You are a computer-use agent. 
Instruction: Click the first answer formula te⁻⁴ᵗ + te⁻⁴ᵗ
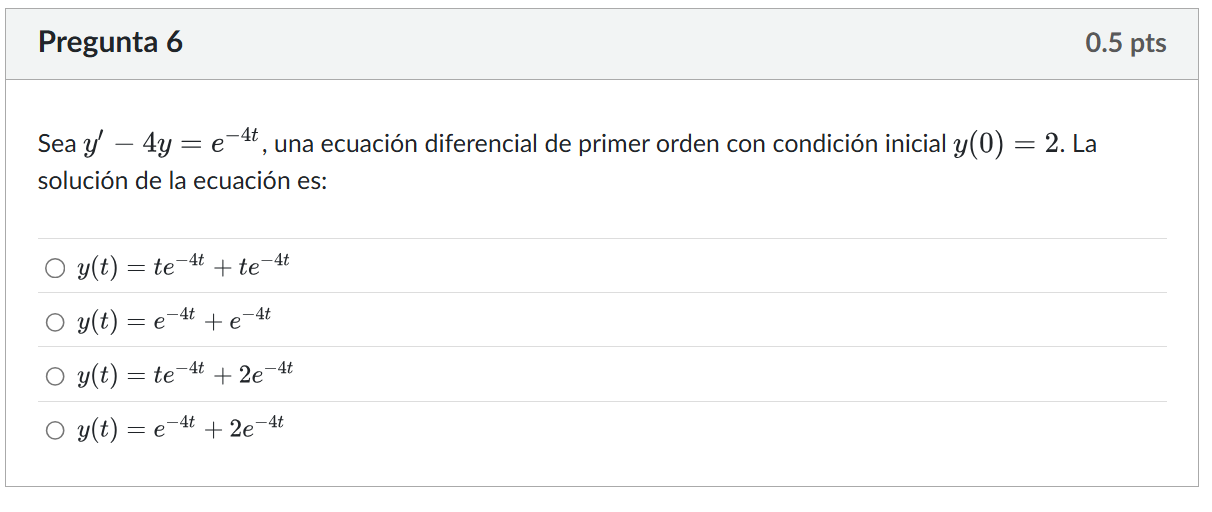(183, 267)
